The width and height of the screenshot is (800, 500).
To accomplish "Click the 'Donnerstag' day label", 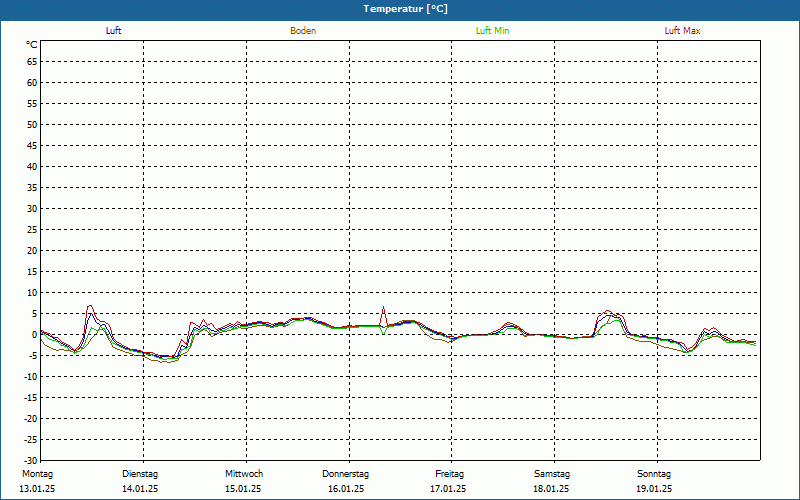I will pyautogui.click(x=345, y=474).
